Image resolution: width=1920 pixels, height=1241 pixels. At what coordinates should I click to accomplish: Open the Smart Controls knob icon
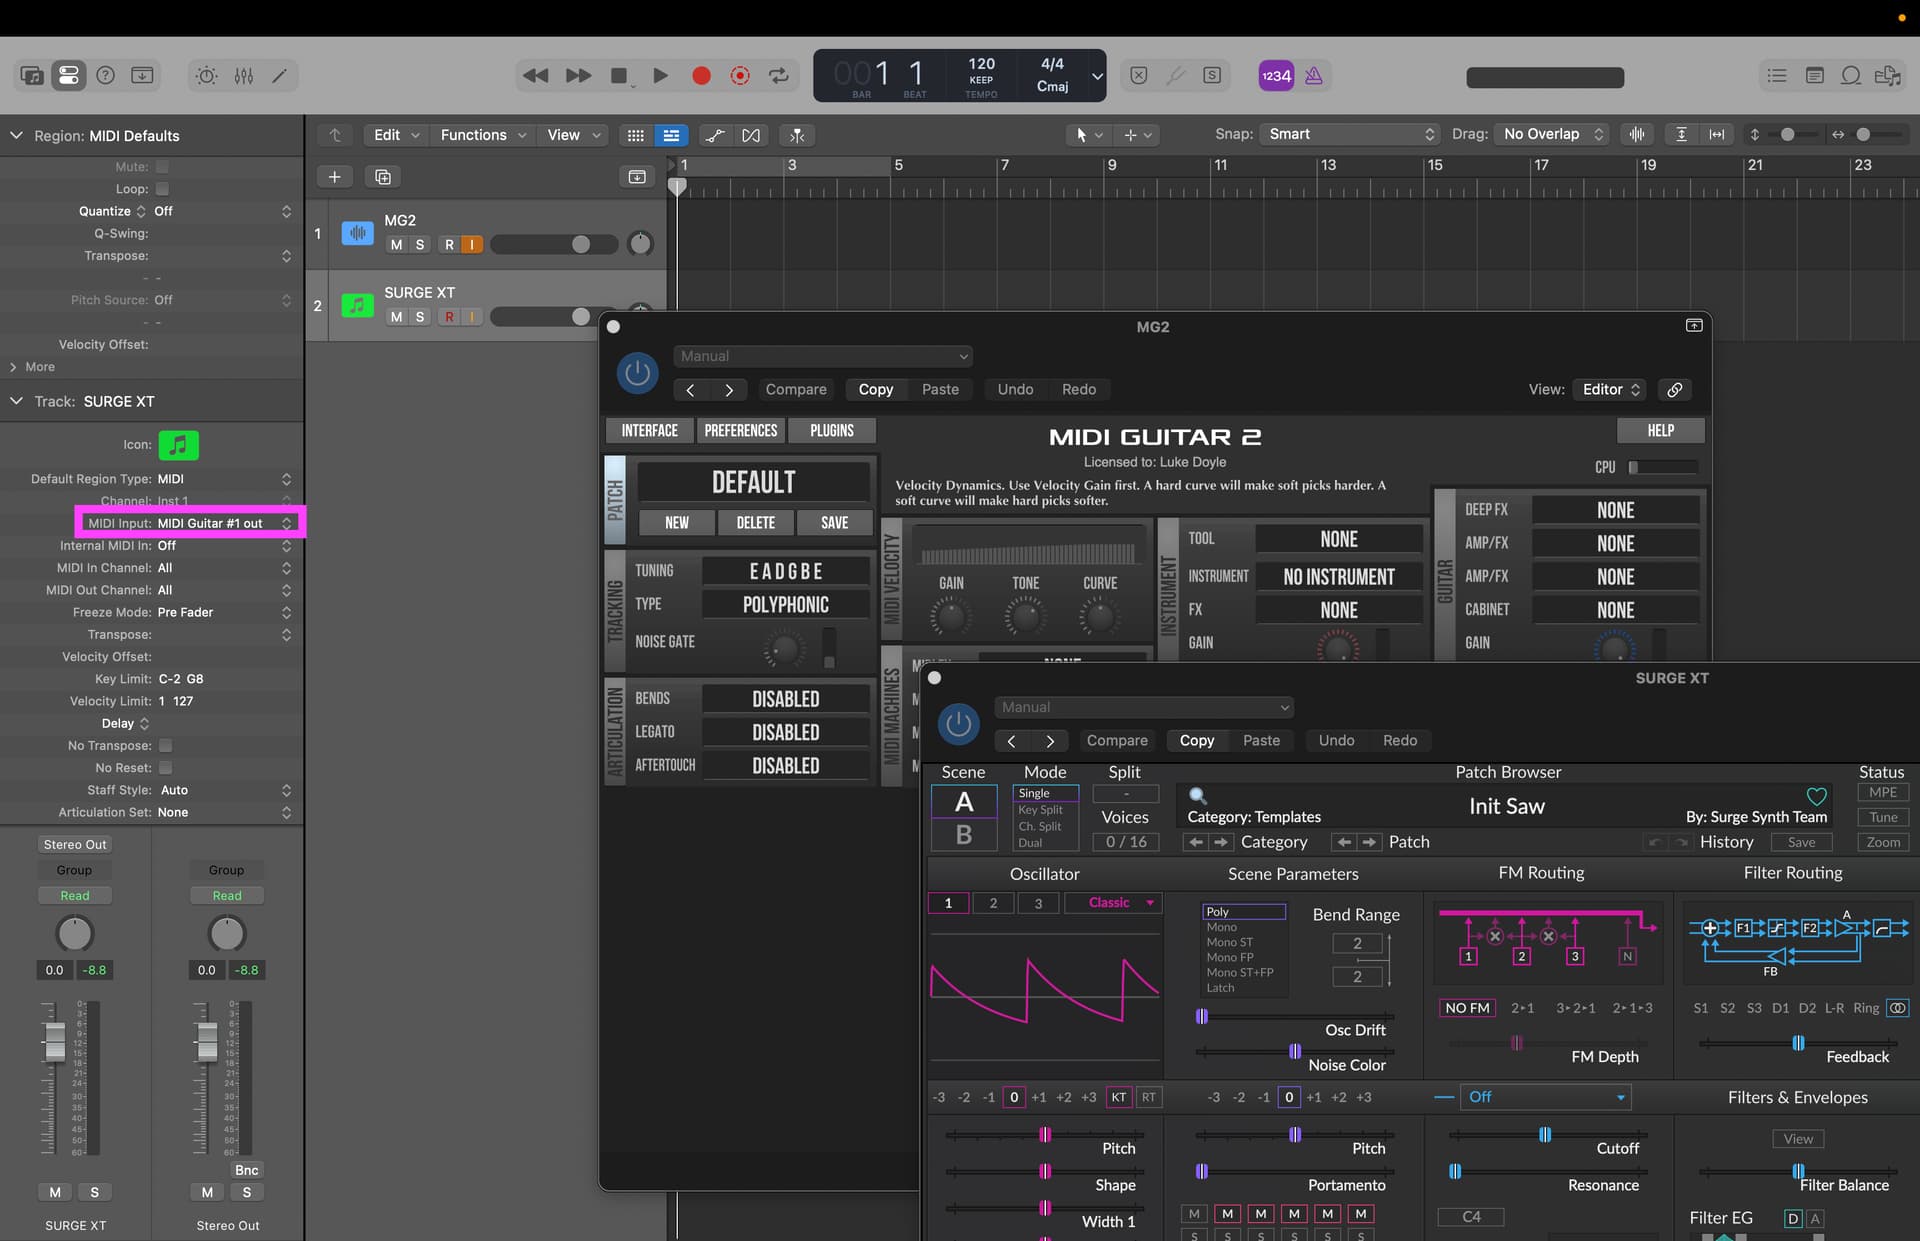click(206, 76)
